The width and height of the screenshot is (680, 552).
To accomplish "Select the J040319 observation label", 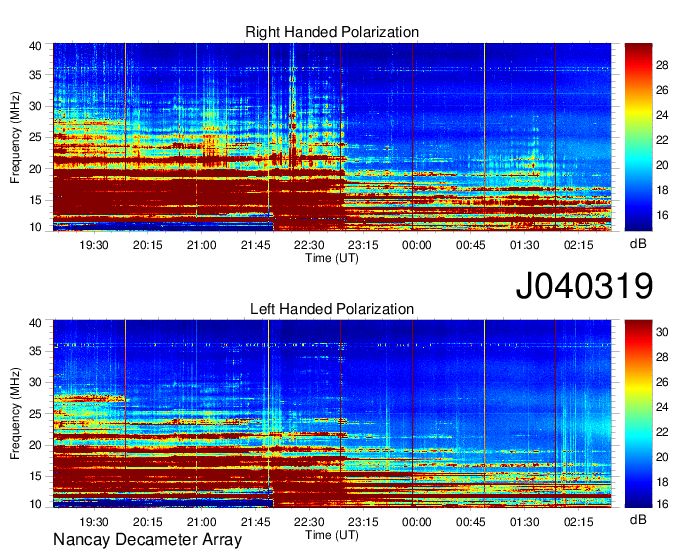I will [x=584, y=285].
